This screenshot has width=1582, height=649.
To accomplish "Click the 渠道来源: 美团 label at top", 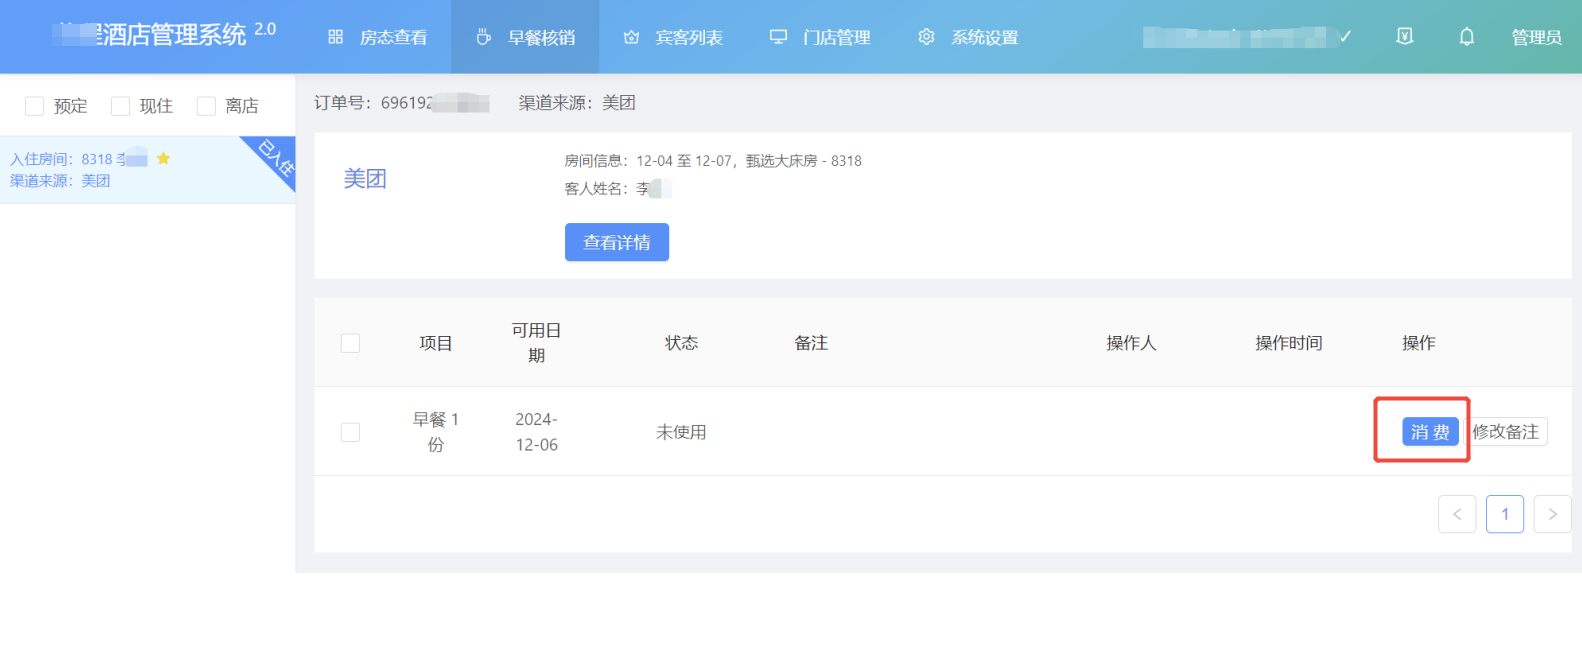I will 577,102.
